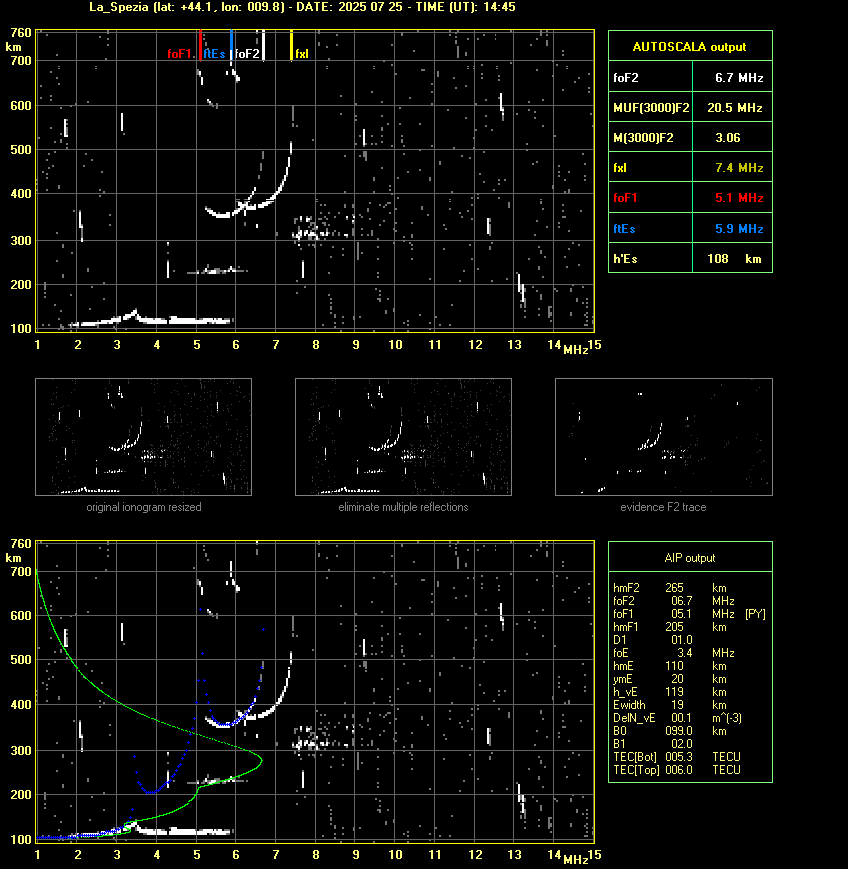The height and width of the screenshot is (869, 848).
Task: Click the blue ftEs marker label
Action: click(214, 54)
